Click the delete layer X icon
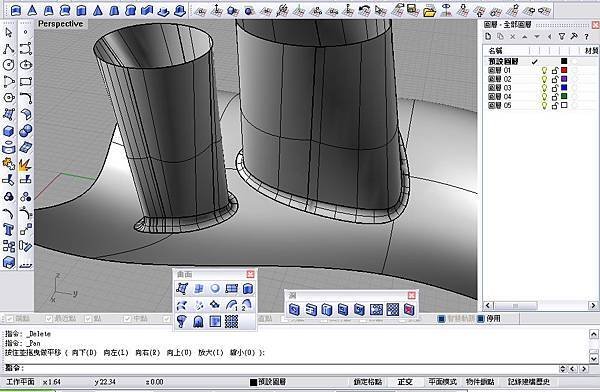 tap(513, 36)
